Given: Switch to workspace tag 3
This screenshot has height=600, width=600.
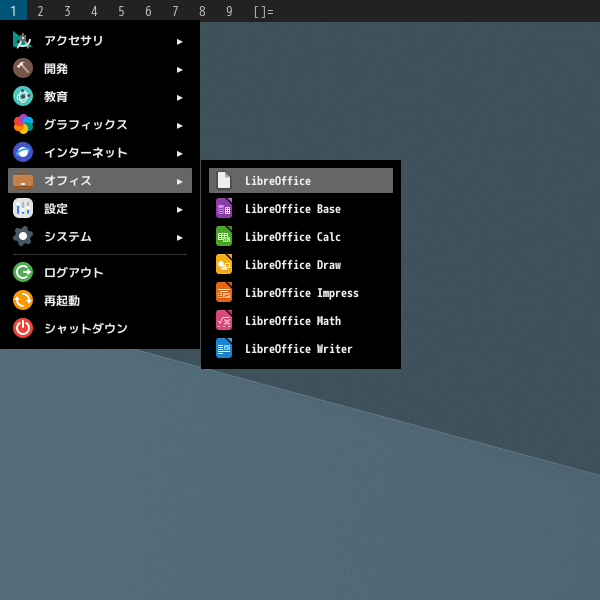Looking at the screenshot, I should click(x=67, y=11).
